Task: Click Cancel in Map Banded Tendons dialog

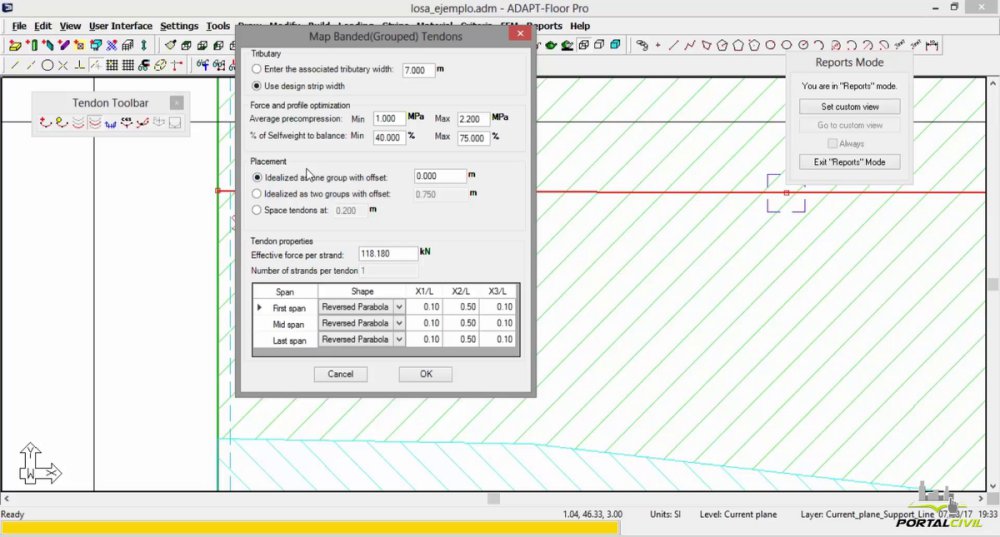Action: click(x=341, y=374)
